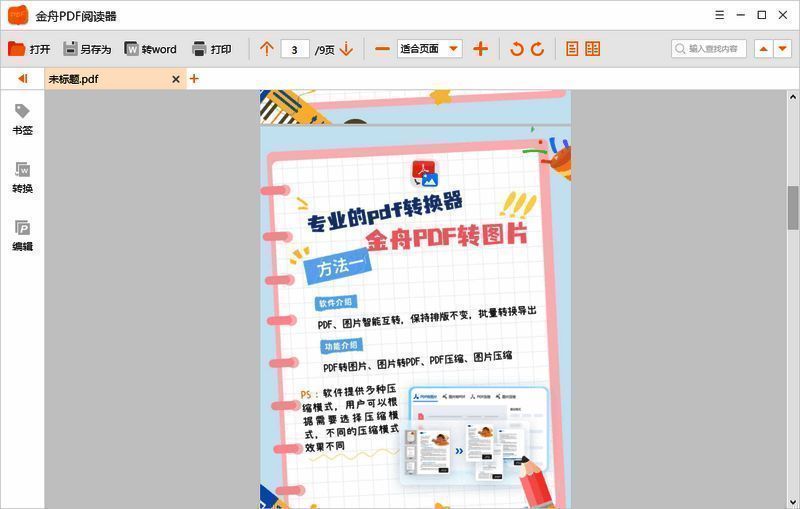This screenshot has width=800, height=509.
Task: Zoom in with the plus icon
Action: click(x=480, y=49)
